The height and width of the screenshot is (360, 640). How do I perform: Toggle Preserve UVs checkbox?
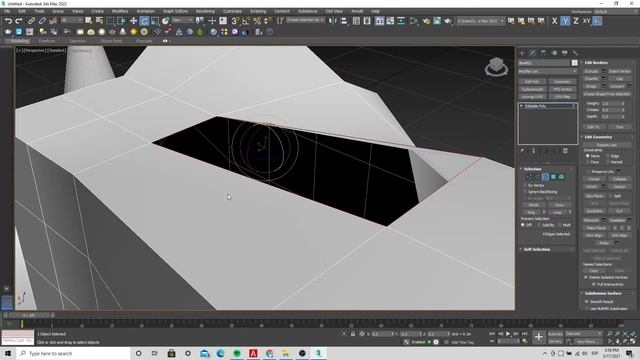coord(588,171)
